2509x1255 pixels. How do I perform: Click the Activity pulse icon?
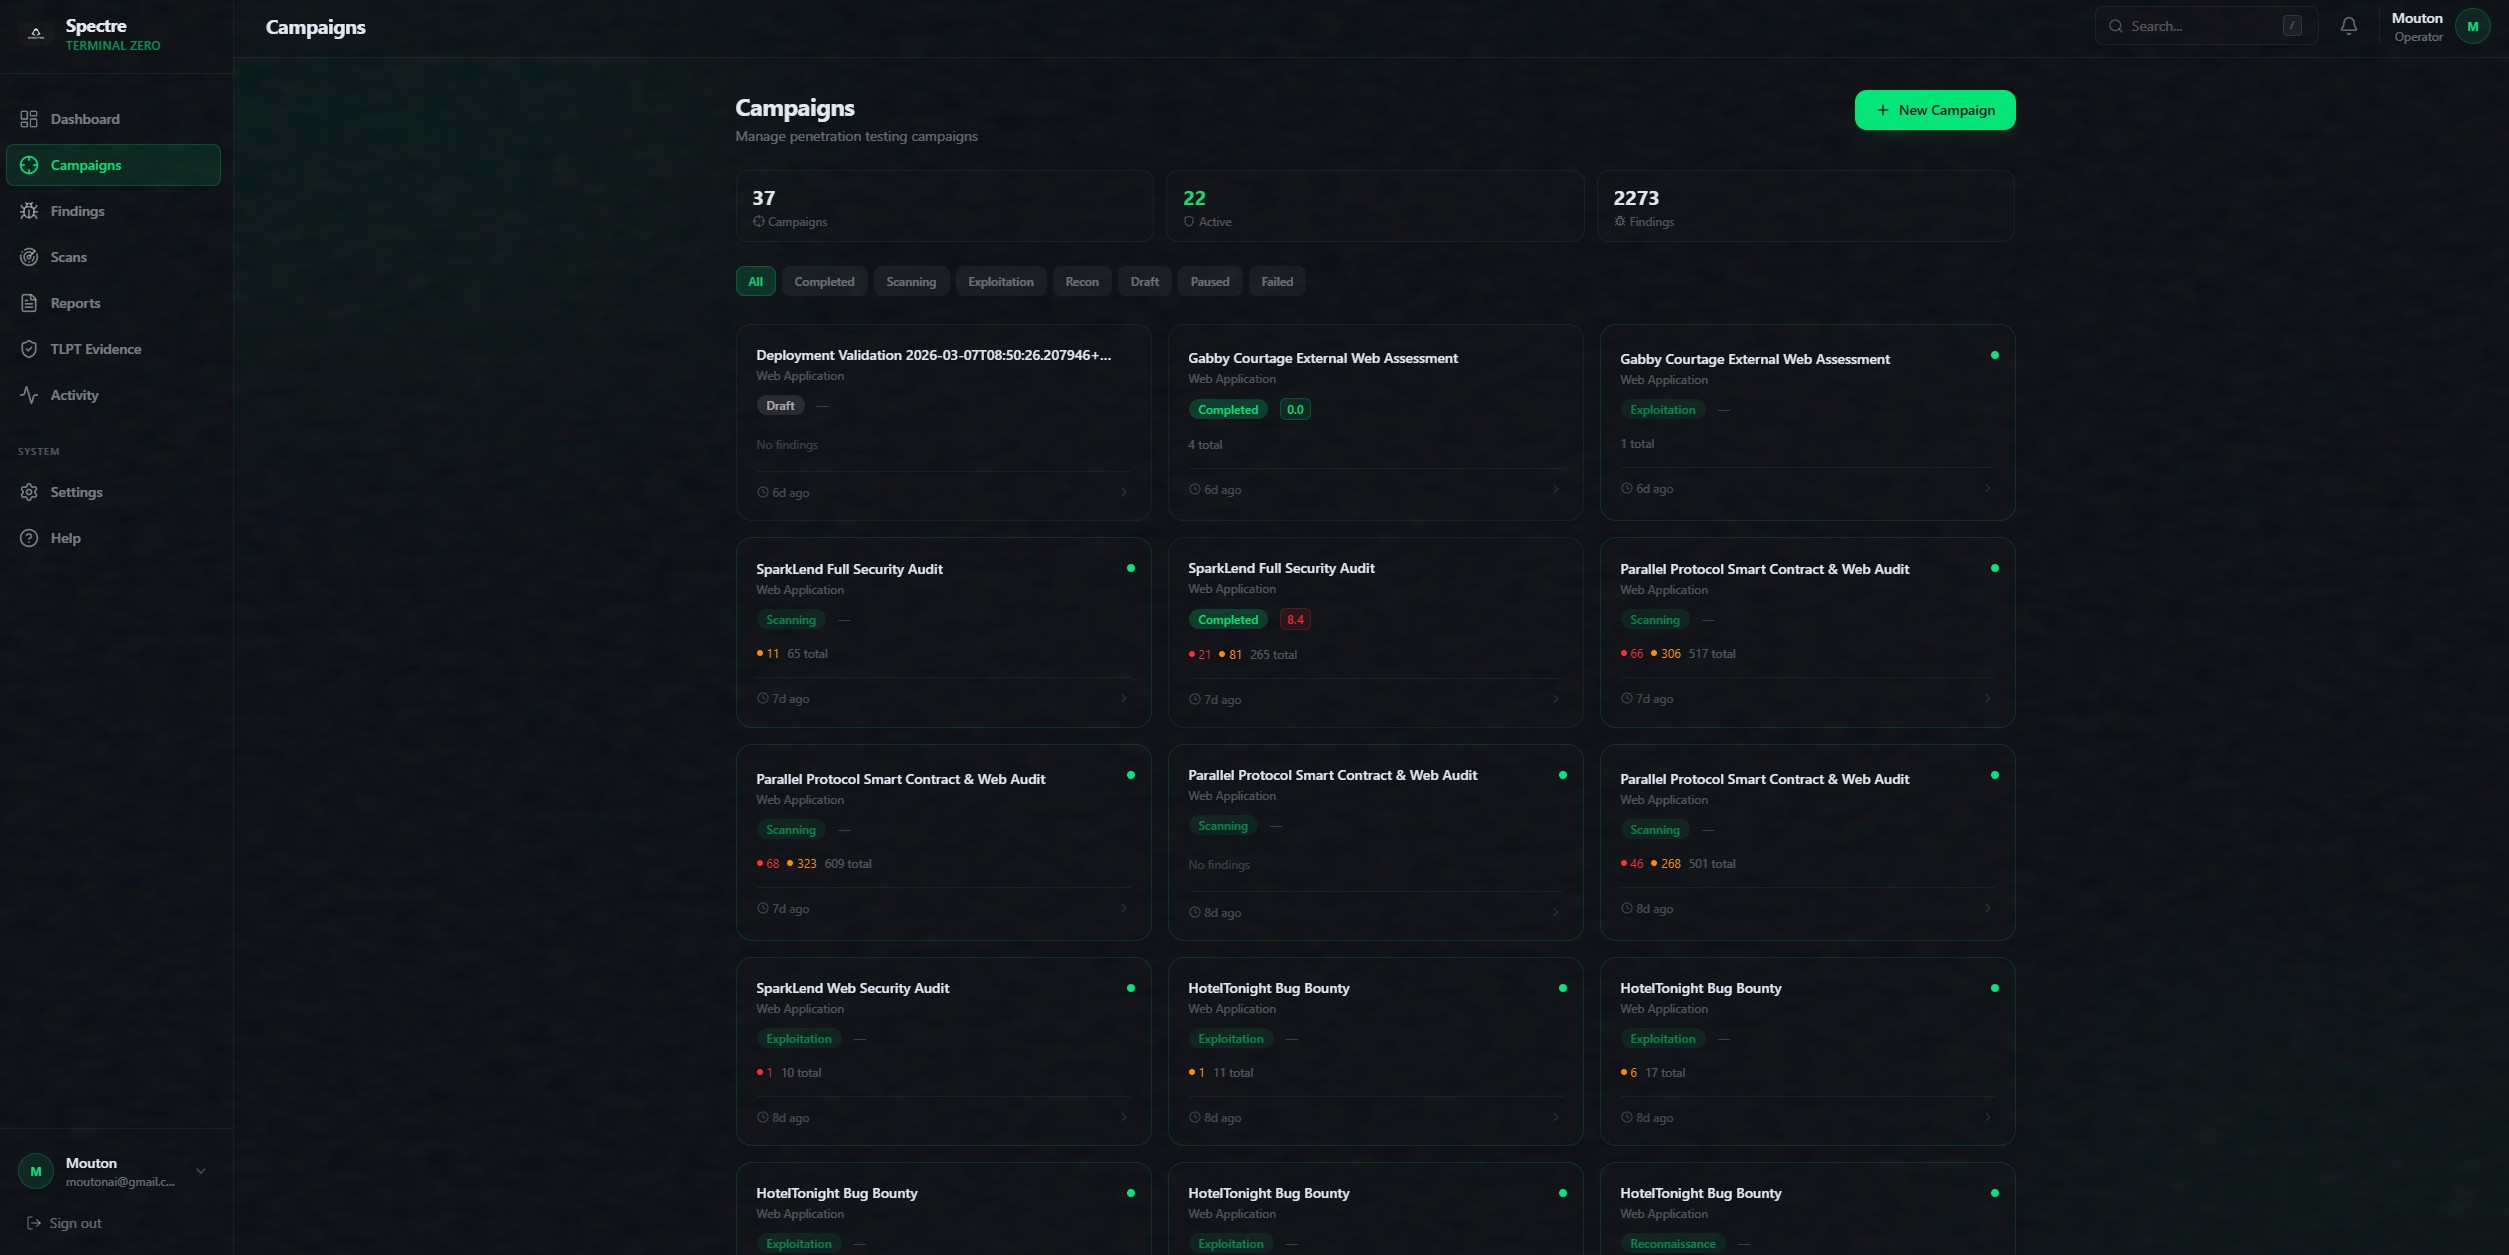click(29, 395)
